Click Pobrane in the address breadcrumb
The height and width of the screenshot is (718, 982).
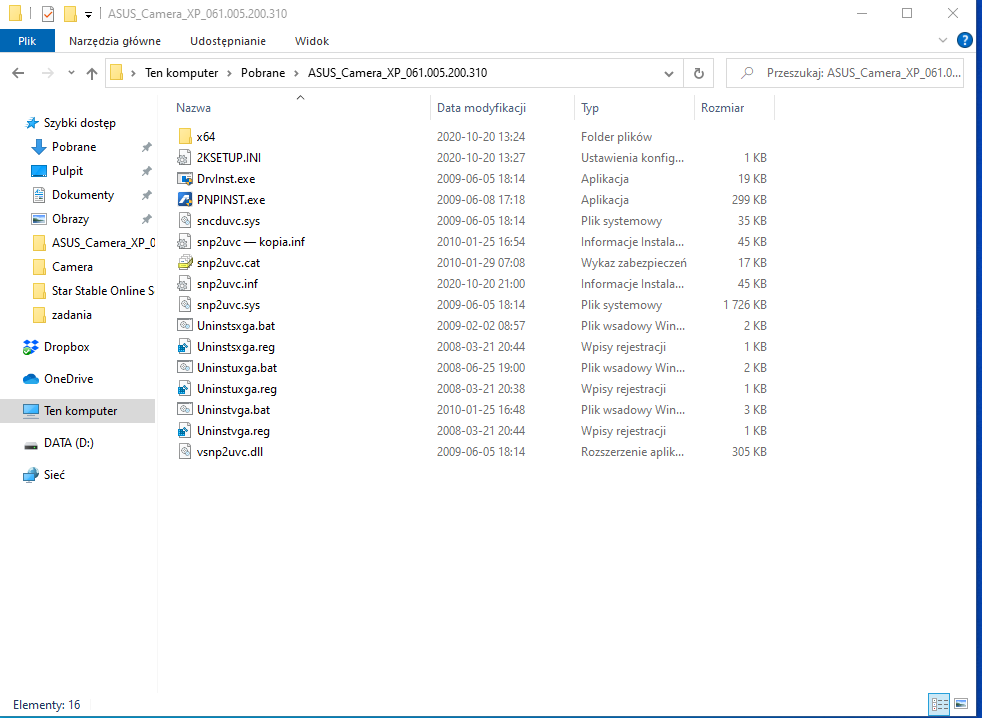263,73
